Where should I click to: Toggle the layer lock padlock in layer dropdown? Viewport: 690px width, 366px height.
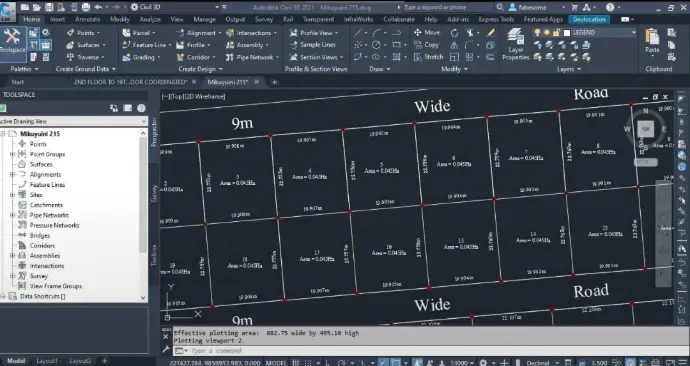click(556, 33)
